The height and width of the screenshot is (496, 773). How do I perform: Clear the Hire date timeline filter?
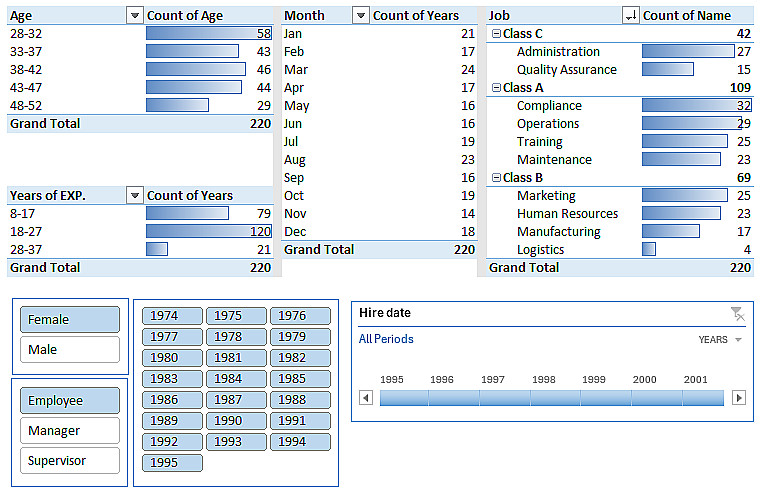738,314
